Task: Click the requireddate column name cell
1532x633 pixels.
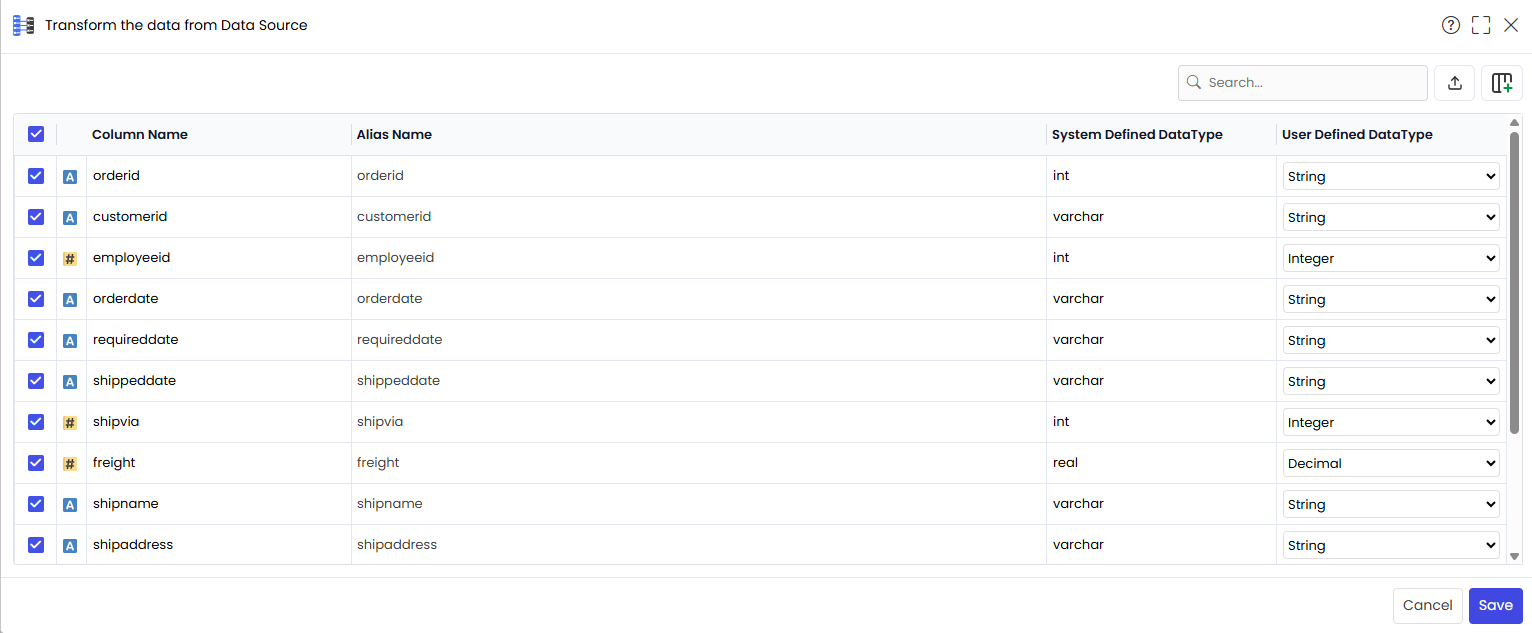Action: tap(219, 340)
